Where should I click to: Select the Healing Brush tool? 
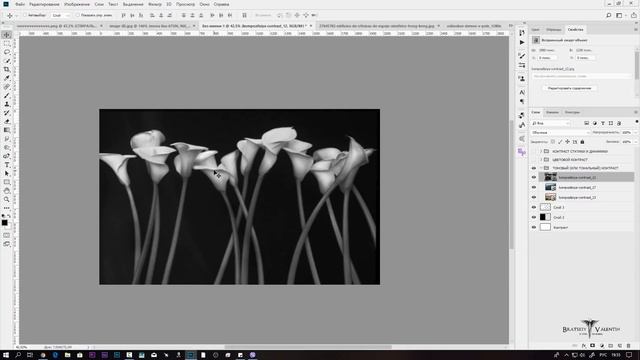(7, 87)
